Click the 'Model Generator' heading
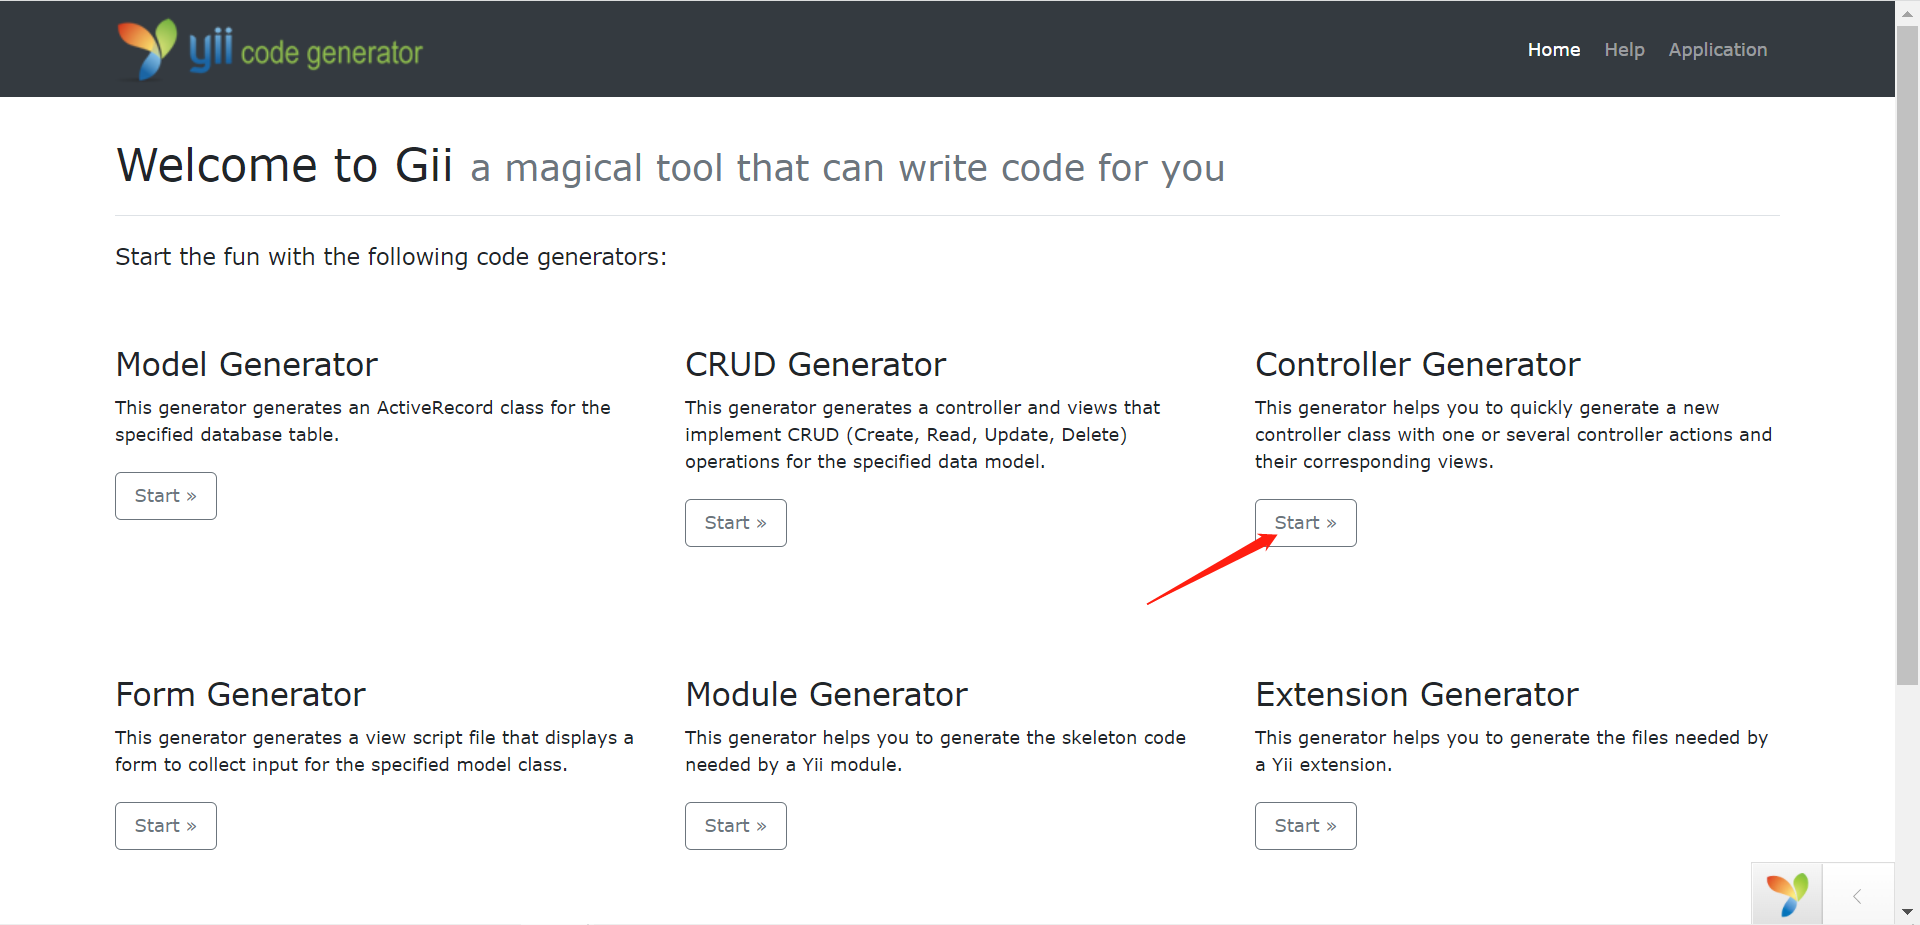Image resolution: width=1920 pixels, height=925 pixels. click(247, 365)
